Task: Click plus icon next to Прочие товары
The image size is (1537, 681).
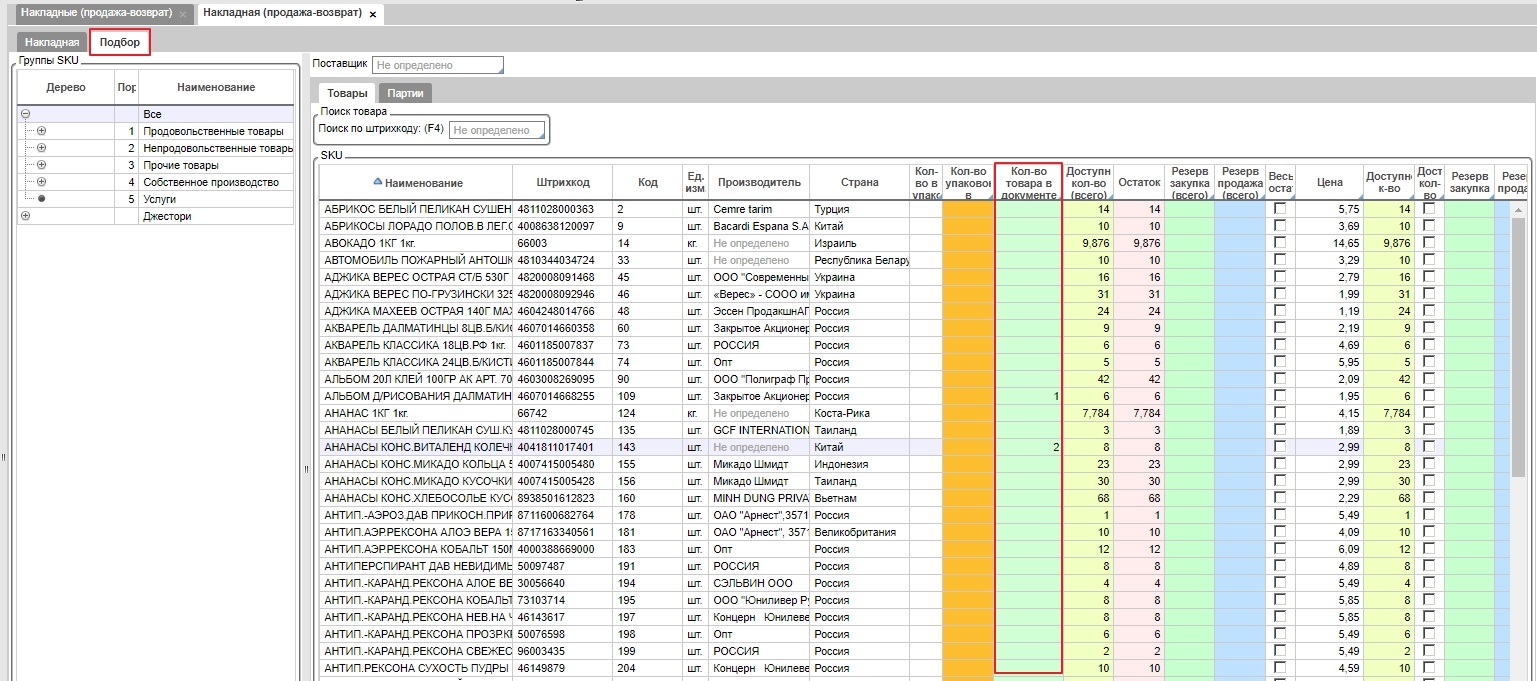Action: tap(41, 165)
